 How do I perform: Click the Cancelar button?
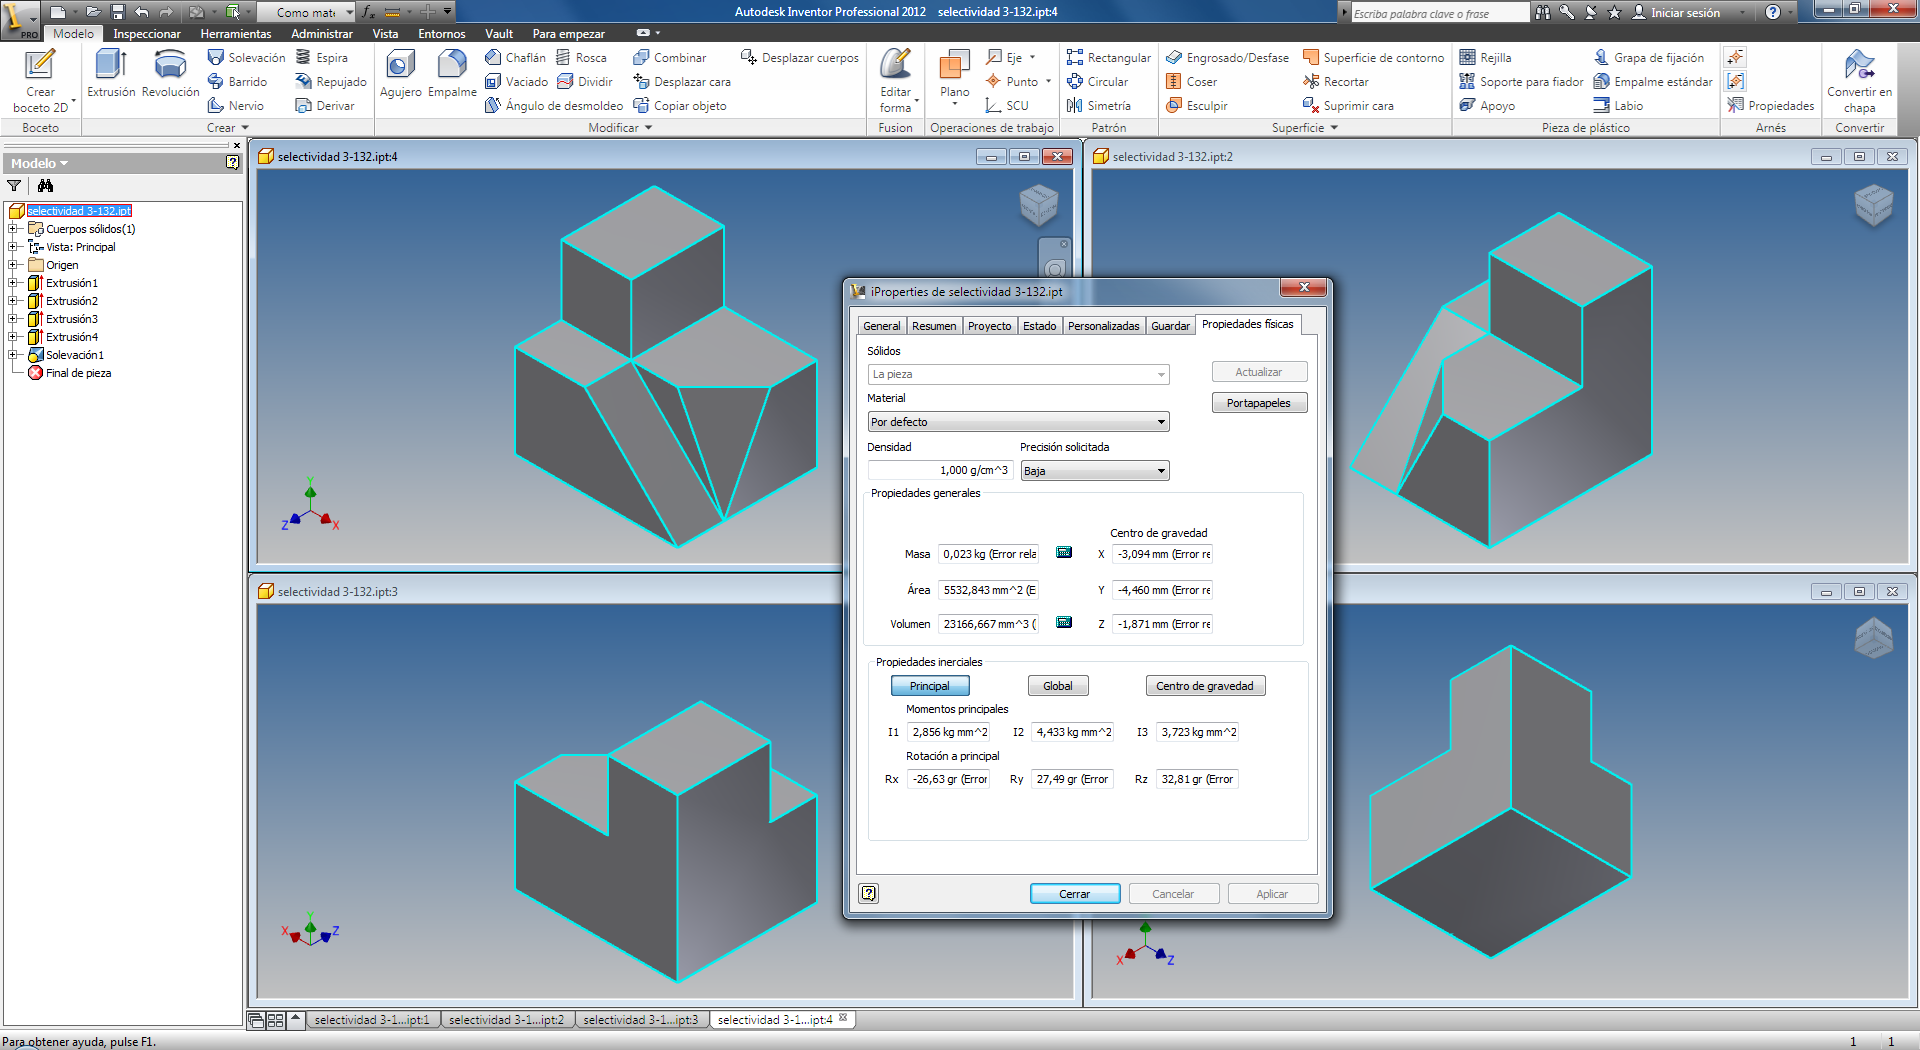coord(1173,894)
